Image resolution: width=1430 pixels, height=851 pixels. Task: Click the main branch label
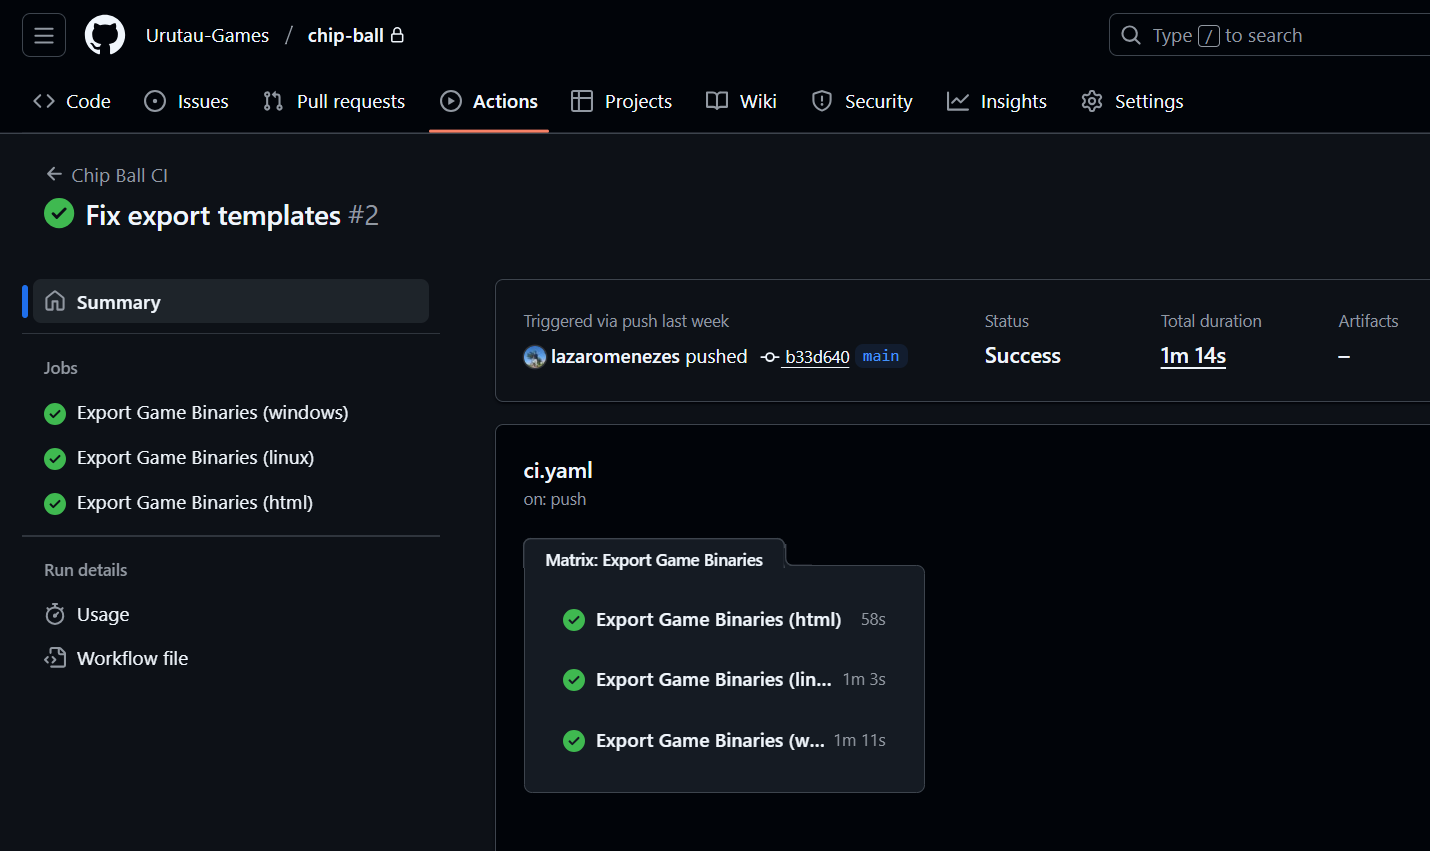881,356
